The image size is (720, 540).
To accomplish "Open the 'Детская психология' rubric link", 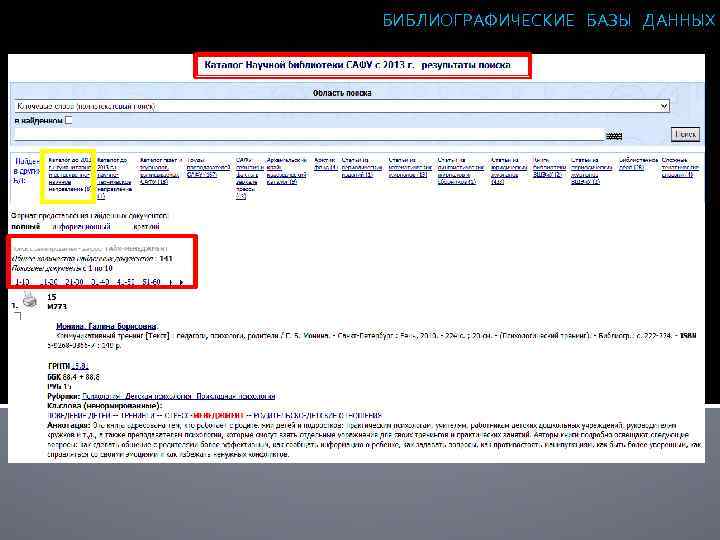I will (x=159, y=396).
